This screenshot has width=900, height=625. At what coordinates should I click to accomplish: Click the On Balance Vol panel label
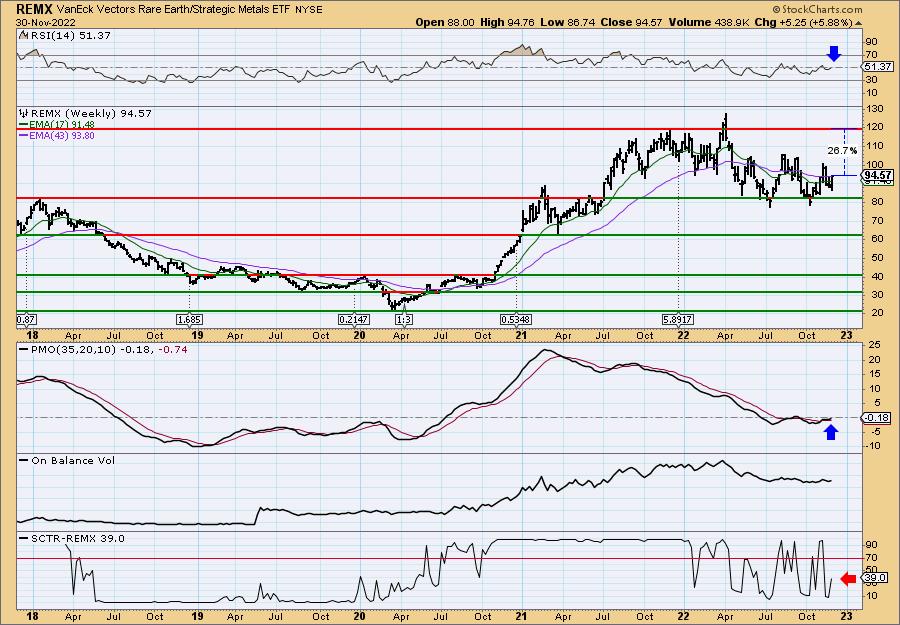[x=72, y=460]
